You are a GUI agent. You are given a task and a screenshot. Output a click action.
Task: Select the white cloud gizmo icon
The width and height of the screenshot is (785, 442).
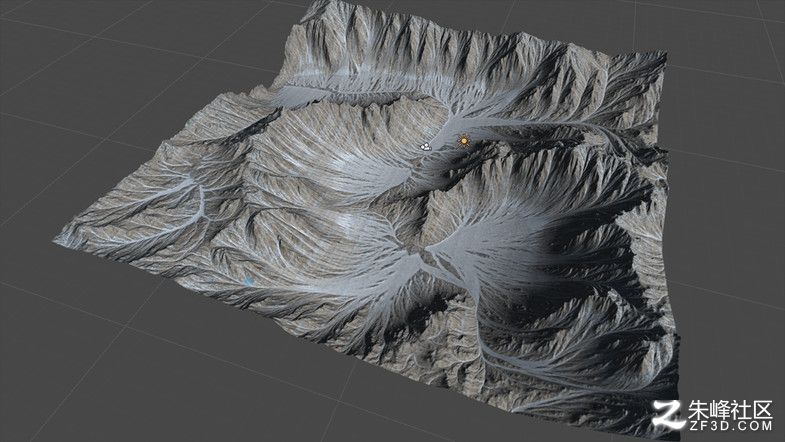click(426, 147)
